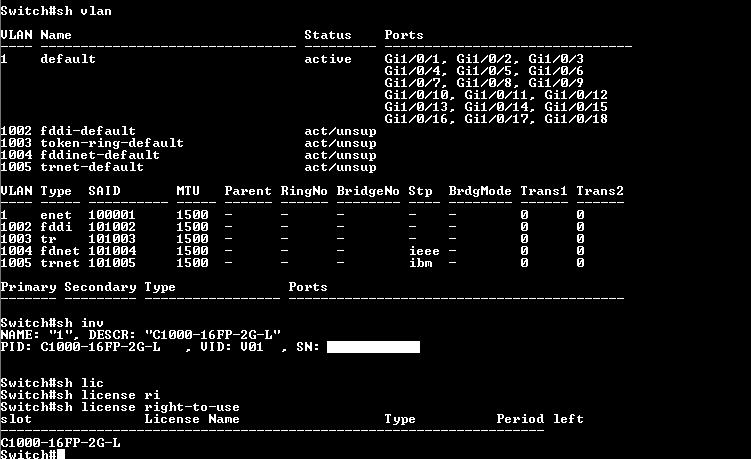The image size is (751, 459).
Task: Click the 'ieee' Stp value
Action: (424, 251)
